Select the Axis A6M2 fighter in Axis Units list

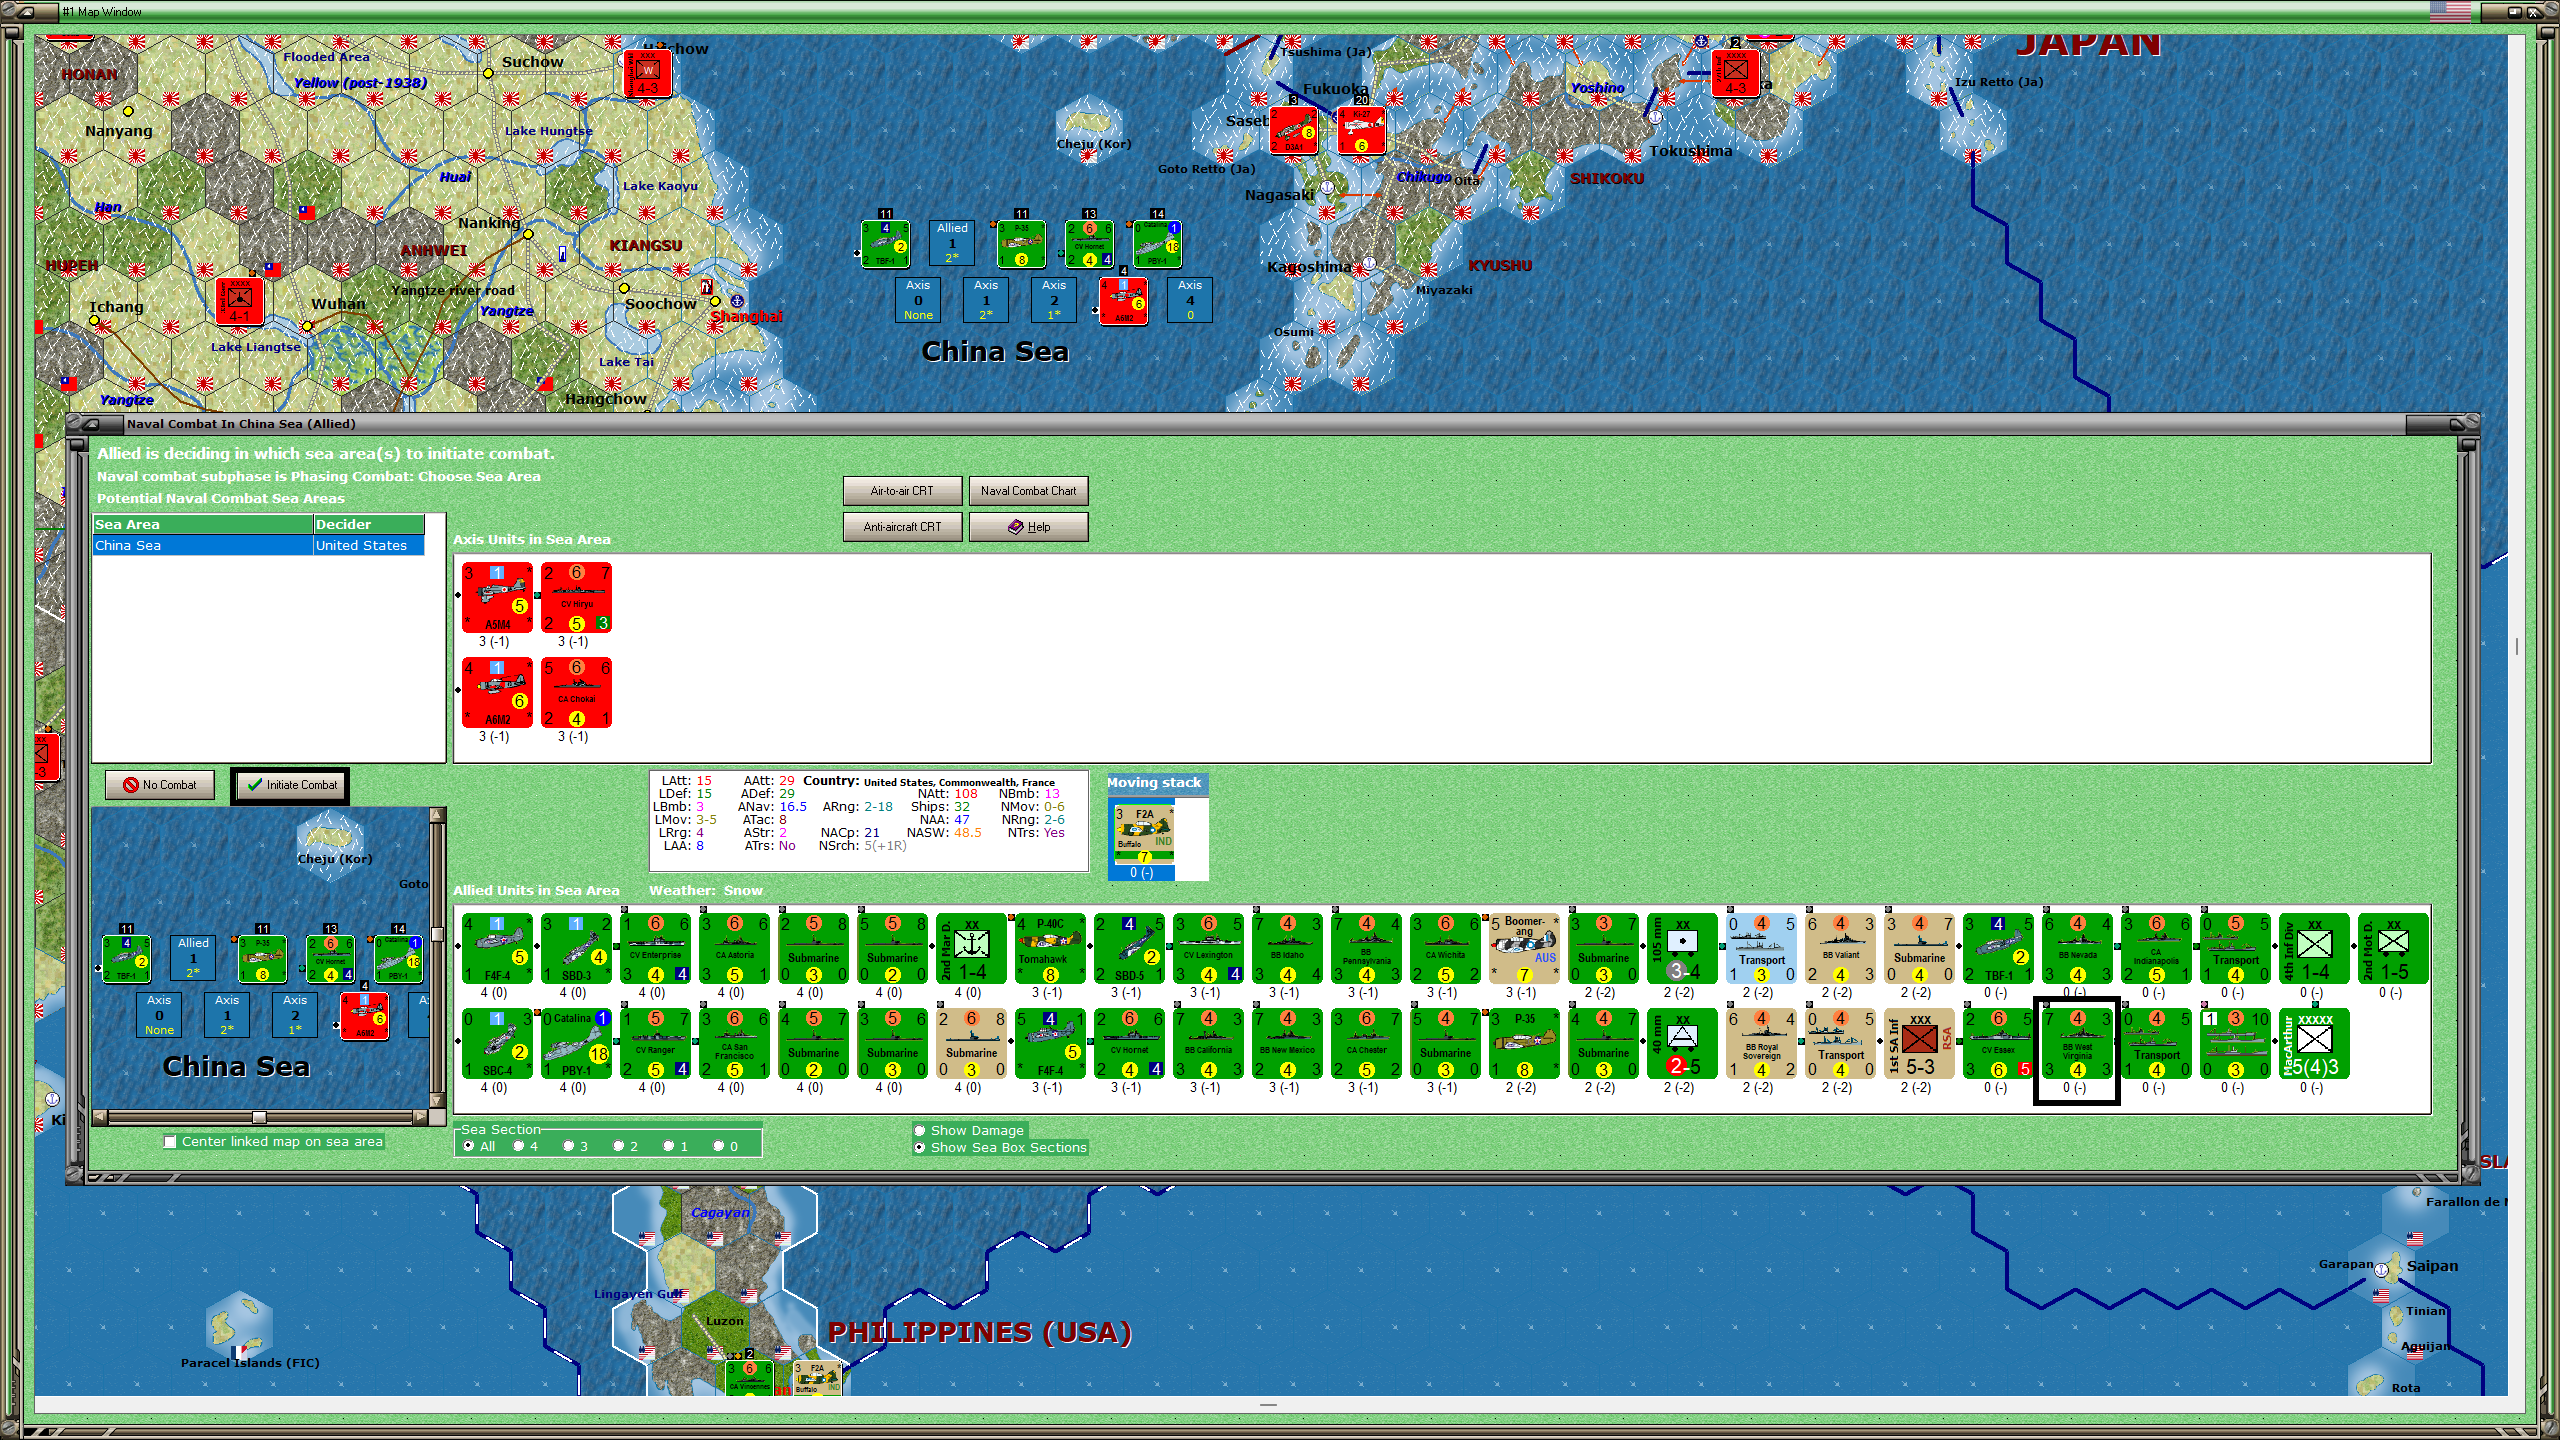tap(497, 692)
